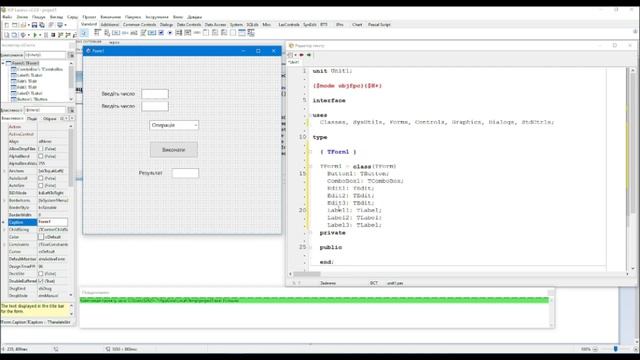Stop the running program icon
Screen dimensions: 640x360
point(53,35)
